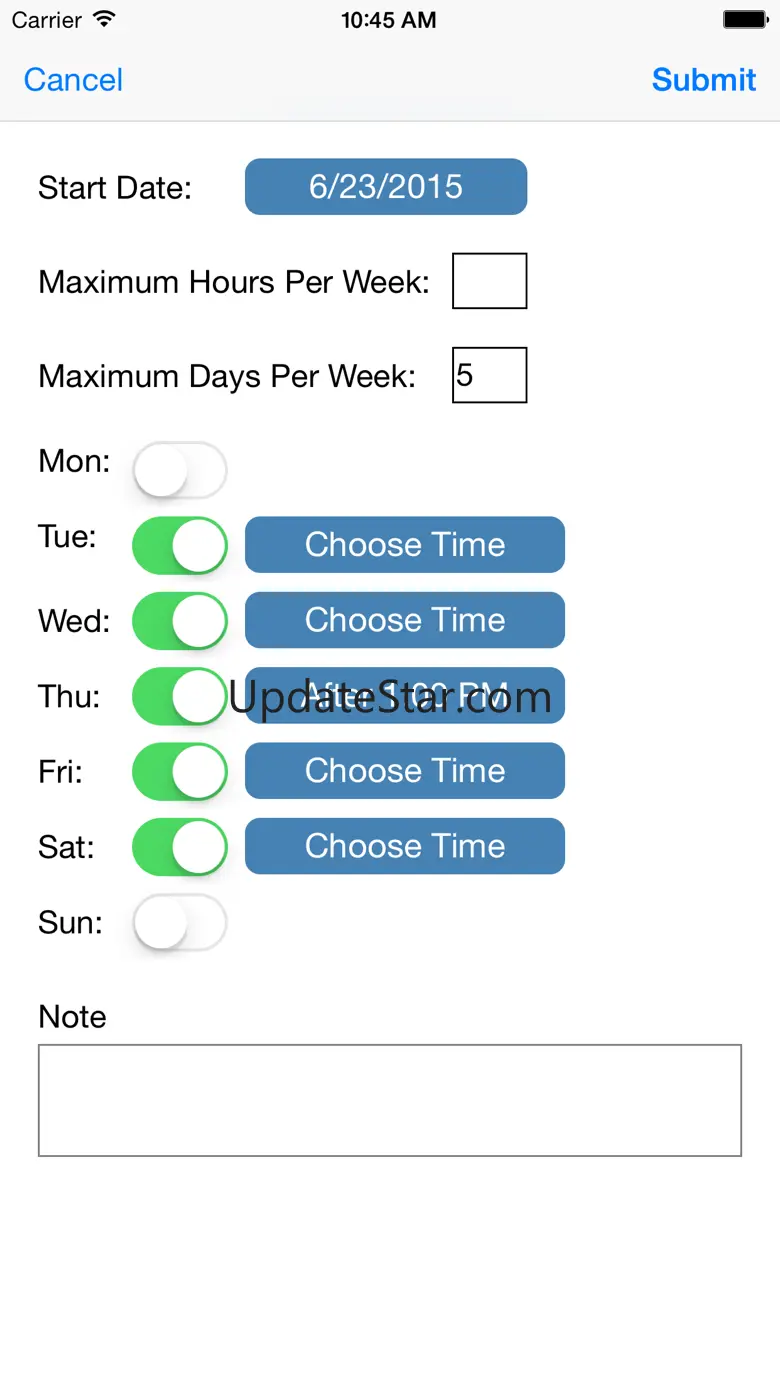Enable the Sun availability switch
Viewport: 780px width, 1387px height.
tap(180, 922)
